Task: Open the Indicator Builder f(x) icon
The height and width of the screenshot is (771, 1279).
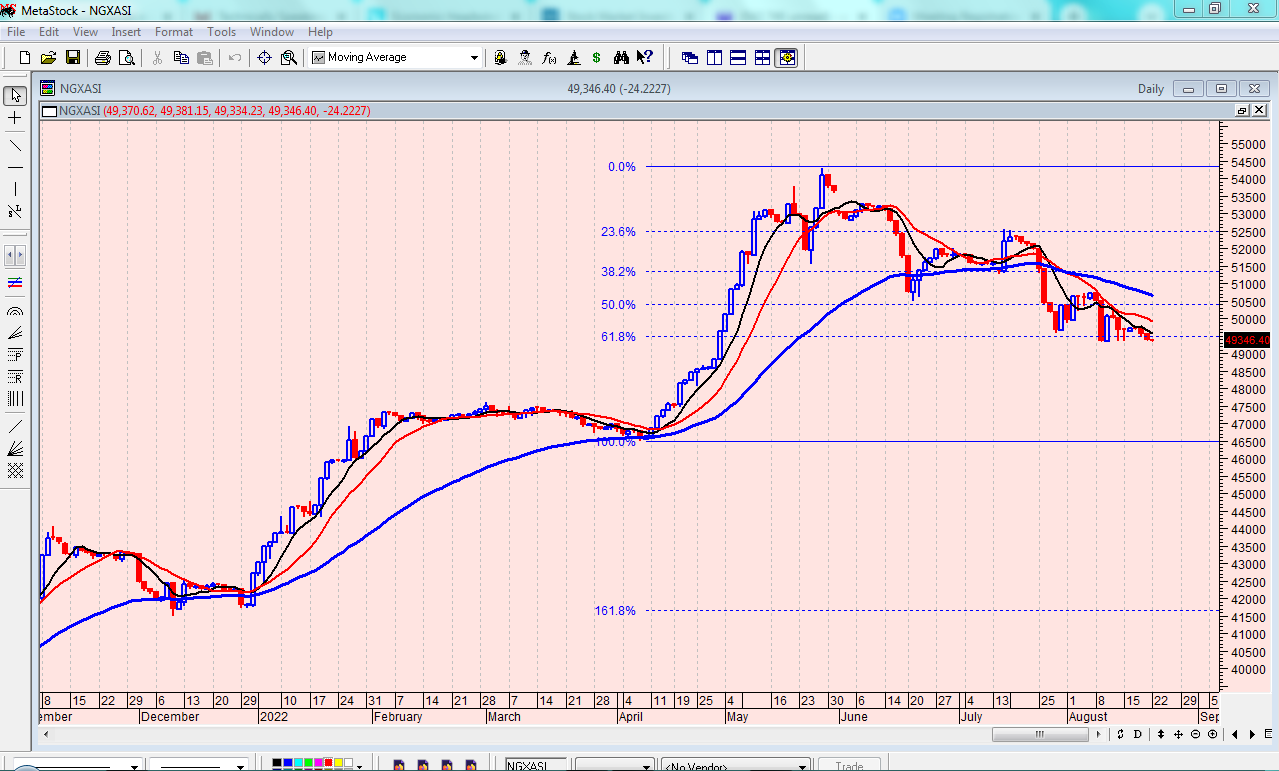Action: pos(549,58)
